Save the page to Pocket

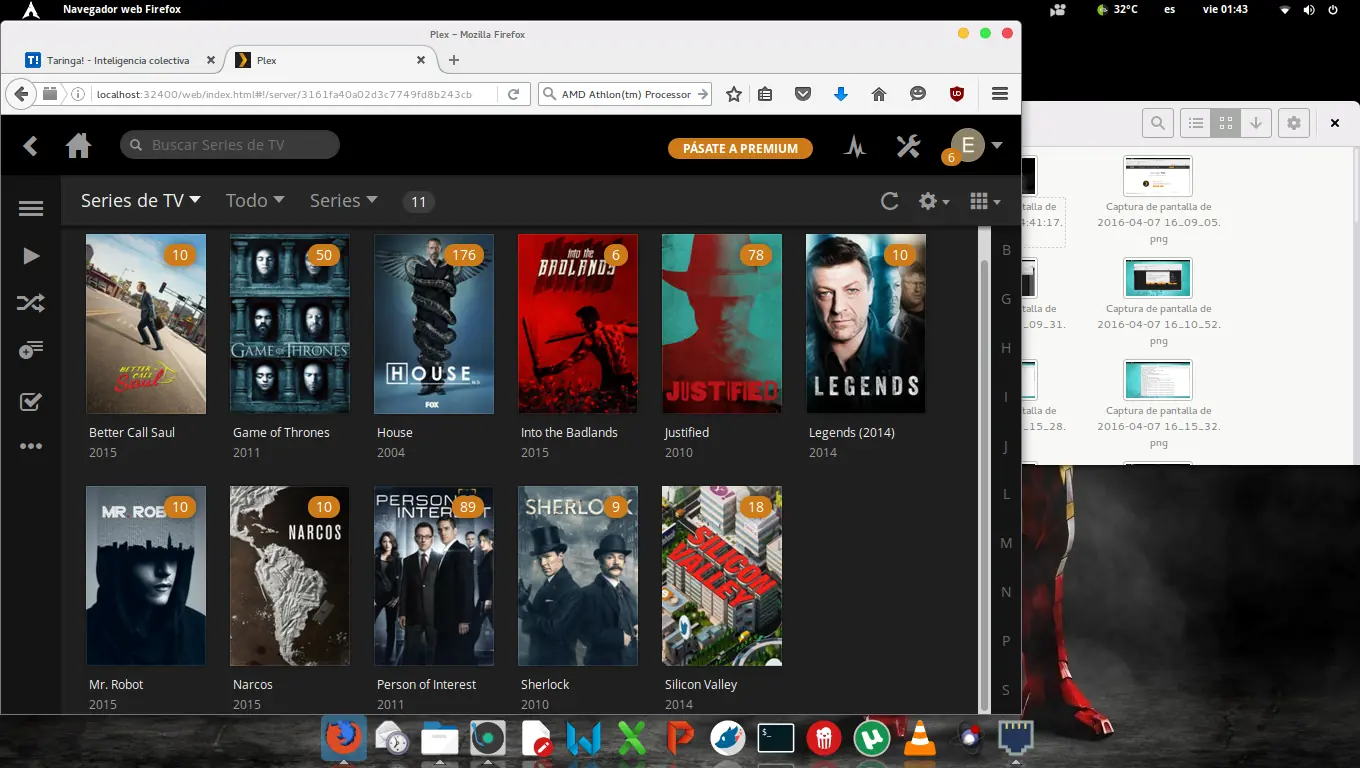[802, 94]
